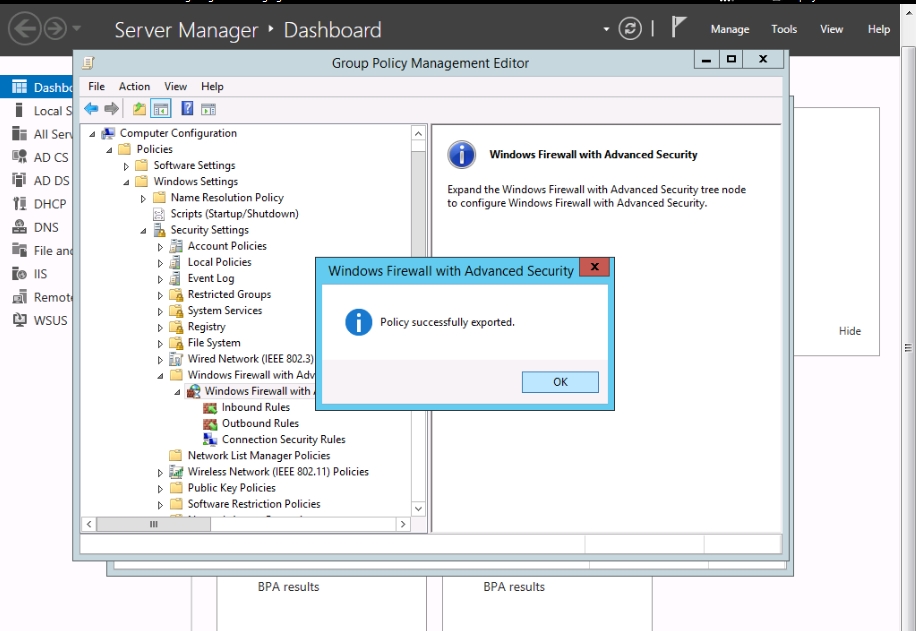Click the Connection Security Rules icon
Image resolution: width=916 pixels, height=631 pixels.
point(210,439)
